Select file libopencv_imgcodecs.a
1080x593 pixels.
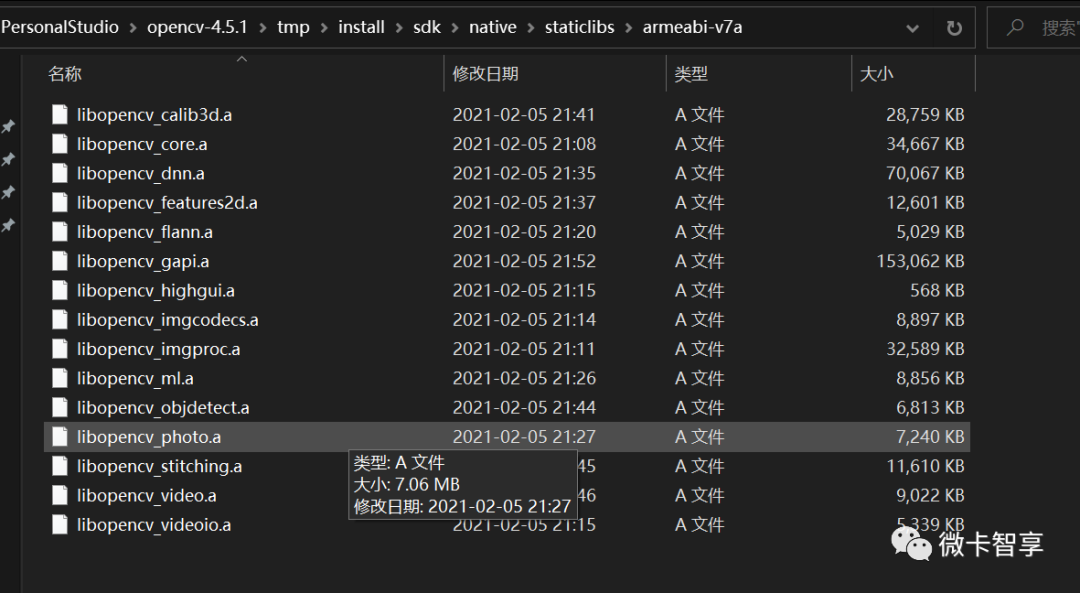[167, 320]
